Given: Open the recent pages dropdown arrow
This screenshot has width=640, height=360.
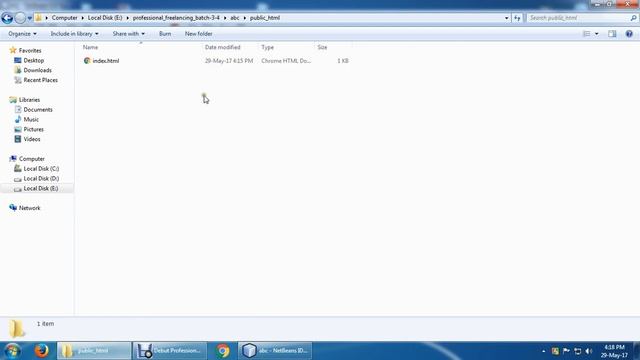Looking at the screenshot, I should click(x=29, y=18).
